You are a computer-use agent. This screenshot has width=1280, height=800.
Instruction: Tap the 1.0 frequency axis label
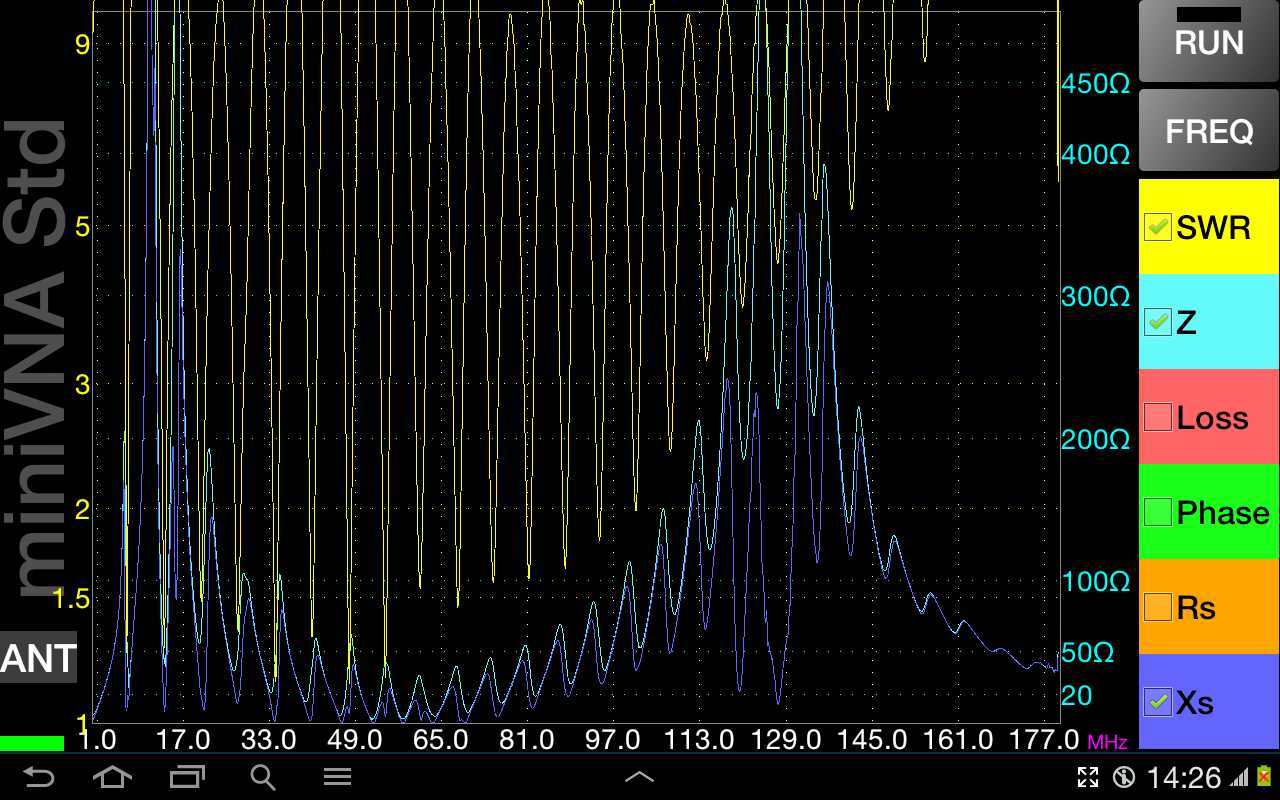[96, 740]
